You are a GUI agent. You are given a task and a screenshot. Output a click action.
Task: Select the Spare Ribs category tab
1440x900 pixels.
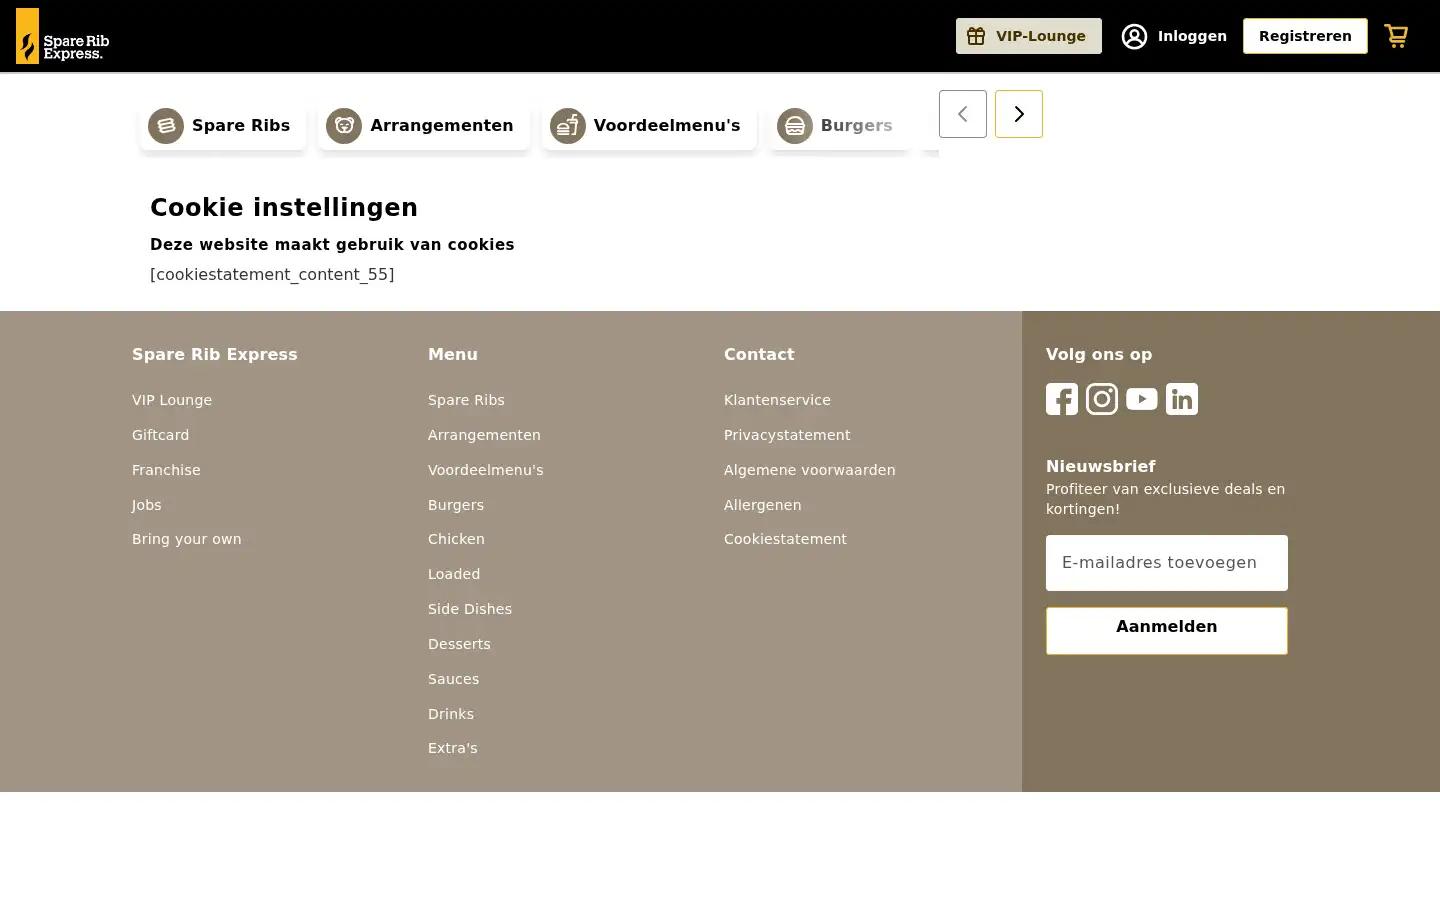[x=223, y=126]
